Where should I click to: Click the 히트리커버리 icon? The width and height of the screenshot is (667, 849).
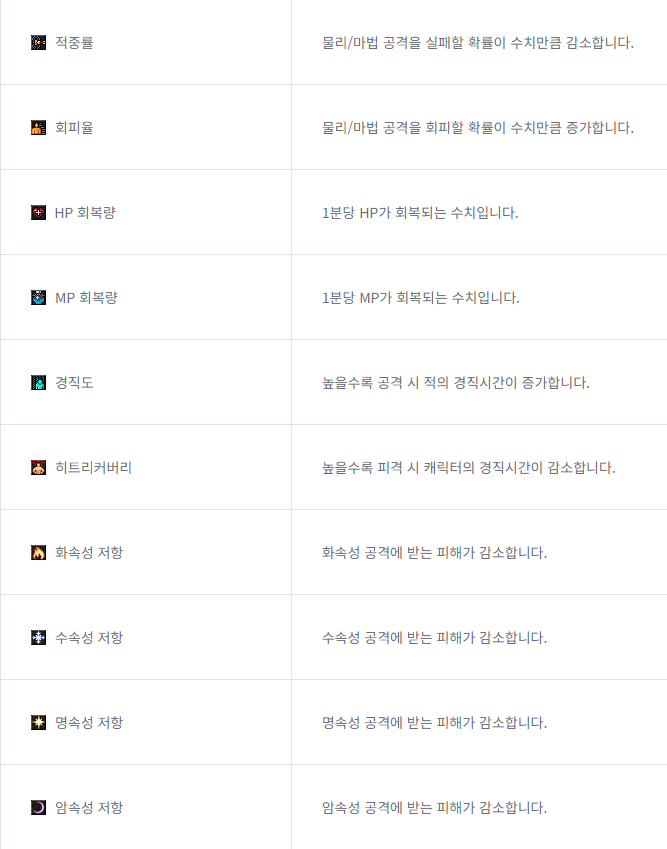(x=38, y=467)
